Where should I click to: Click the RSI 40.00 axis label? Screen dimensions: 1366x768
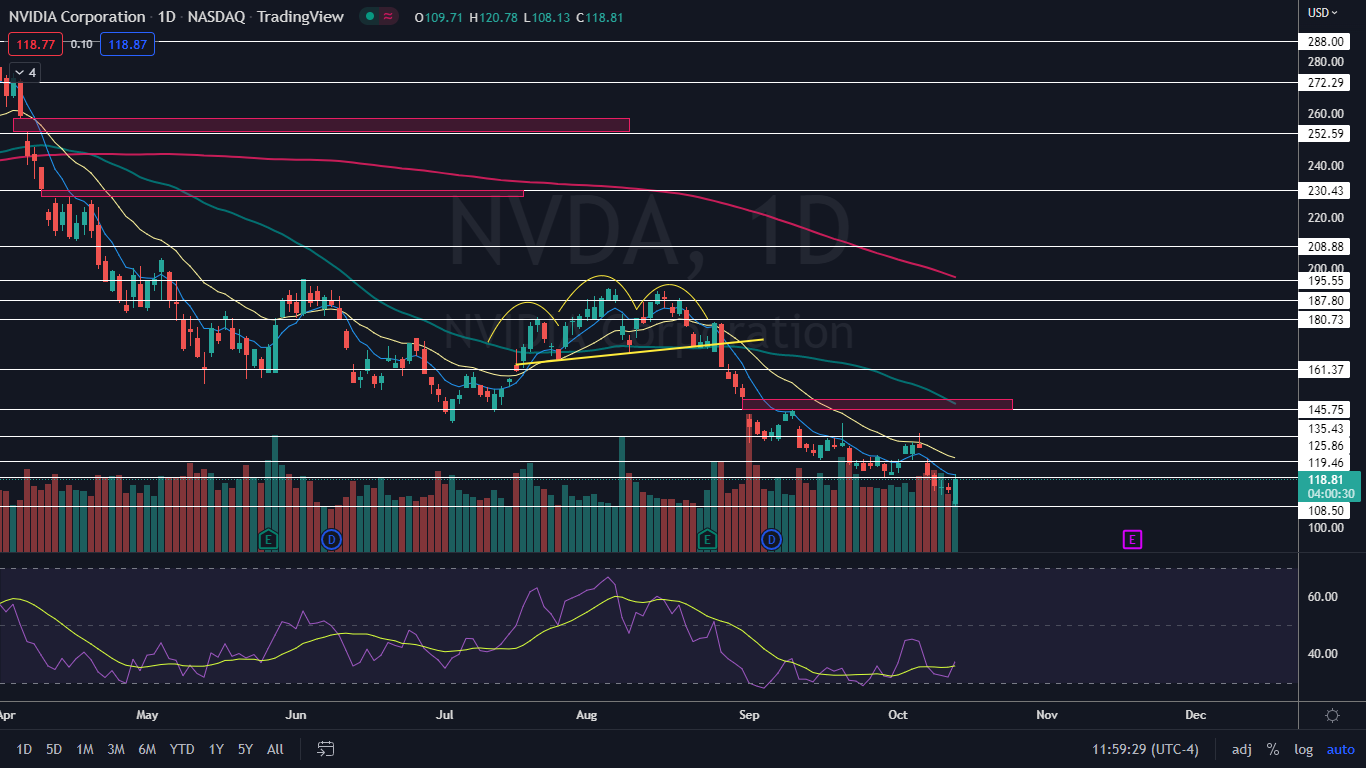point(1322,654)
